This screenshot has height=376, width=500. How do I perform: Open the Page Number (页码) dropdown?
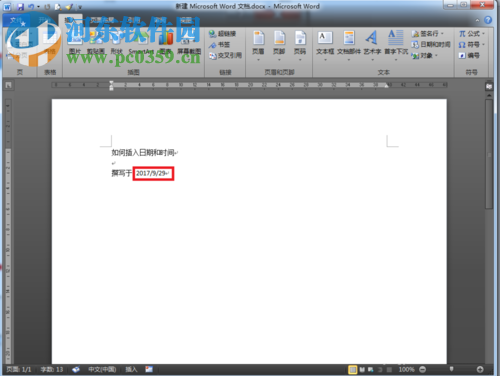(300, 45)
